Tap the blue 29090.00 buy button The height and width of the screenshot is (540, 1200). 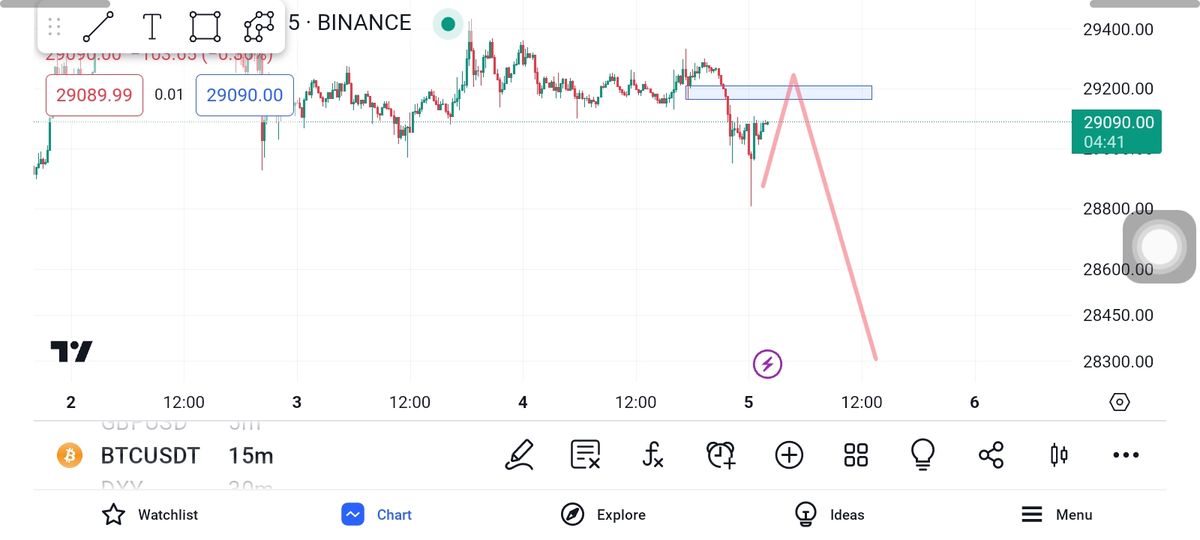pos(245,95)
